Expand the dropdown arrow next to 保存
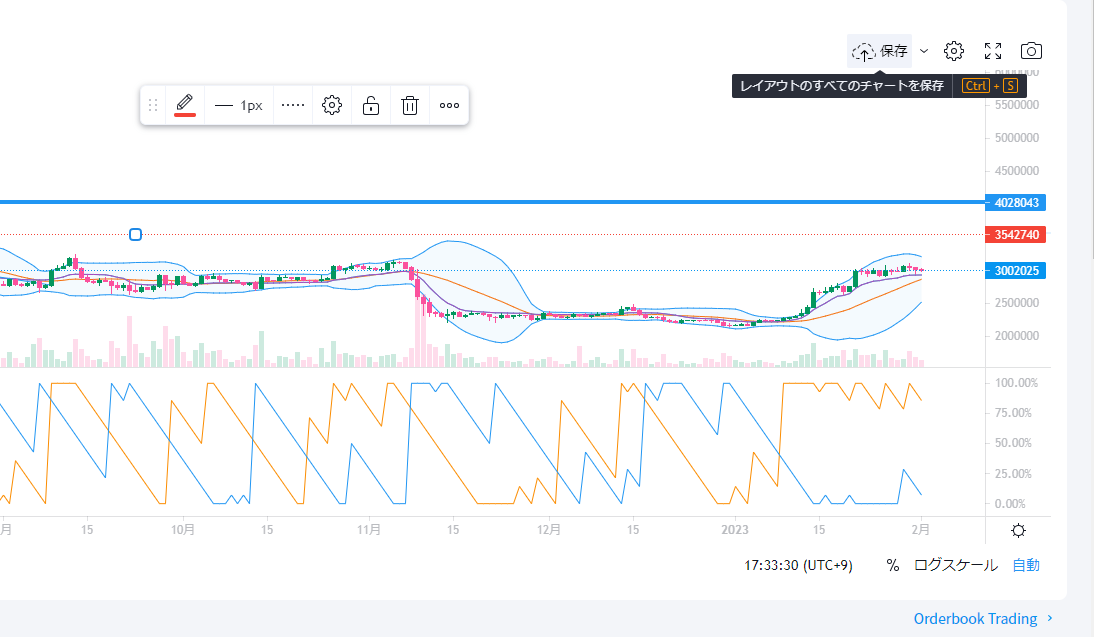 click(x=924, y=51)
